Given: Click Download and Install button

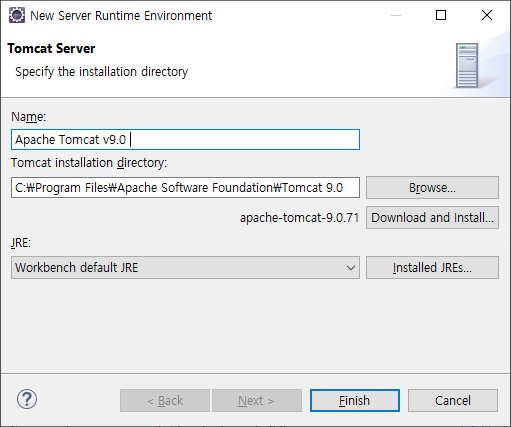Looking at the screenshot, I should point(432,218).
